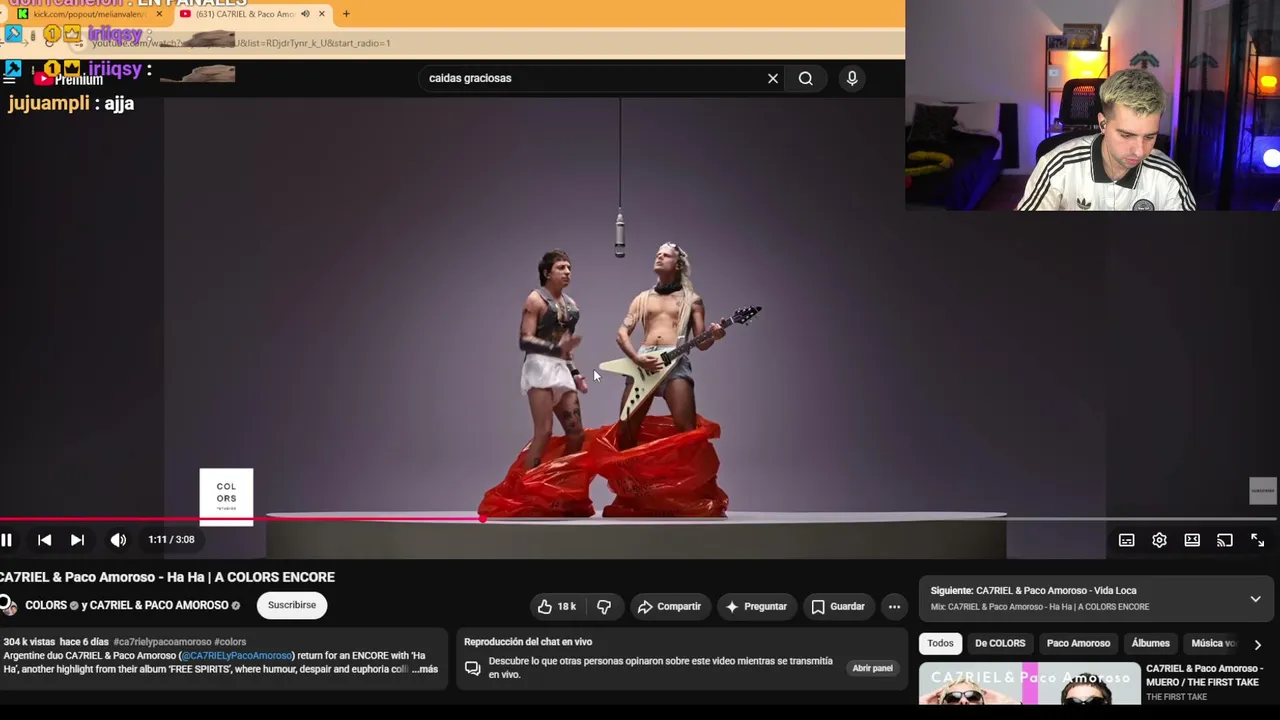Select the Todos filter chip

coord(940,643)
